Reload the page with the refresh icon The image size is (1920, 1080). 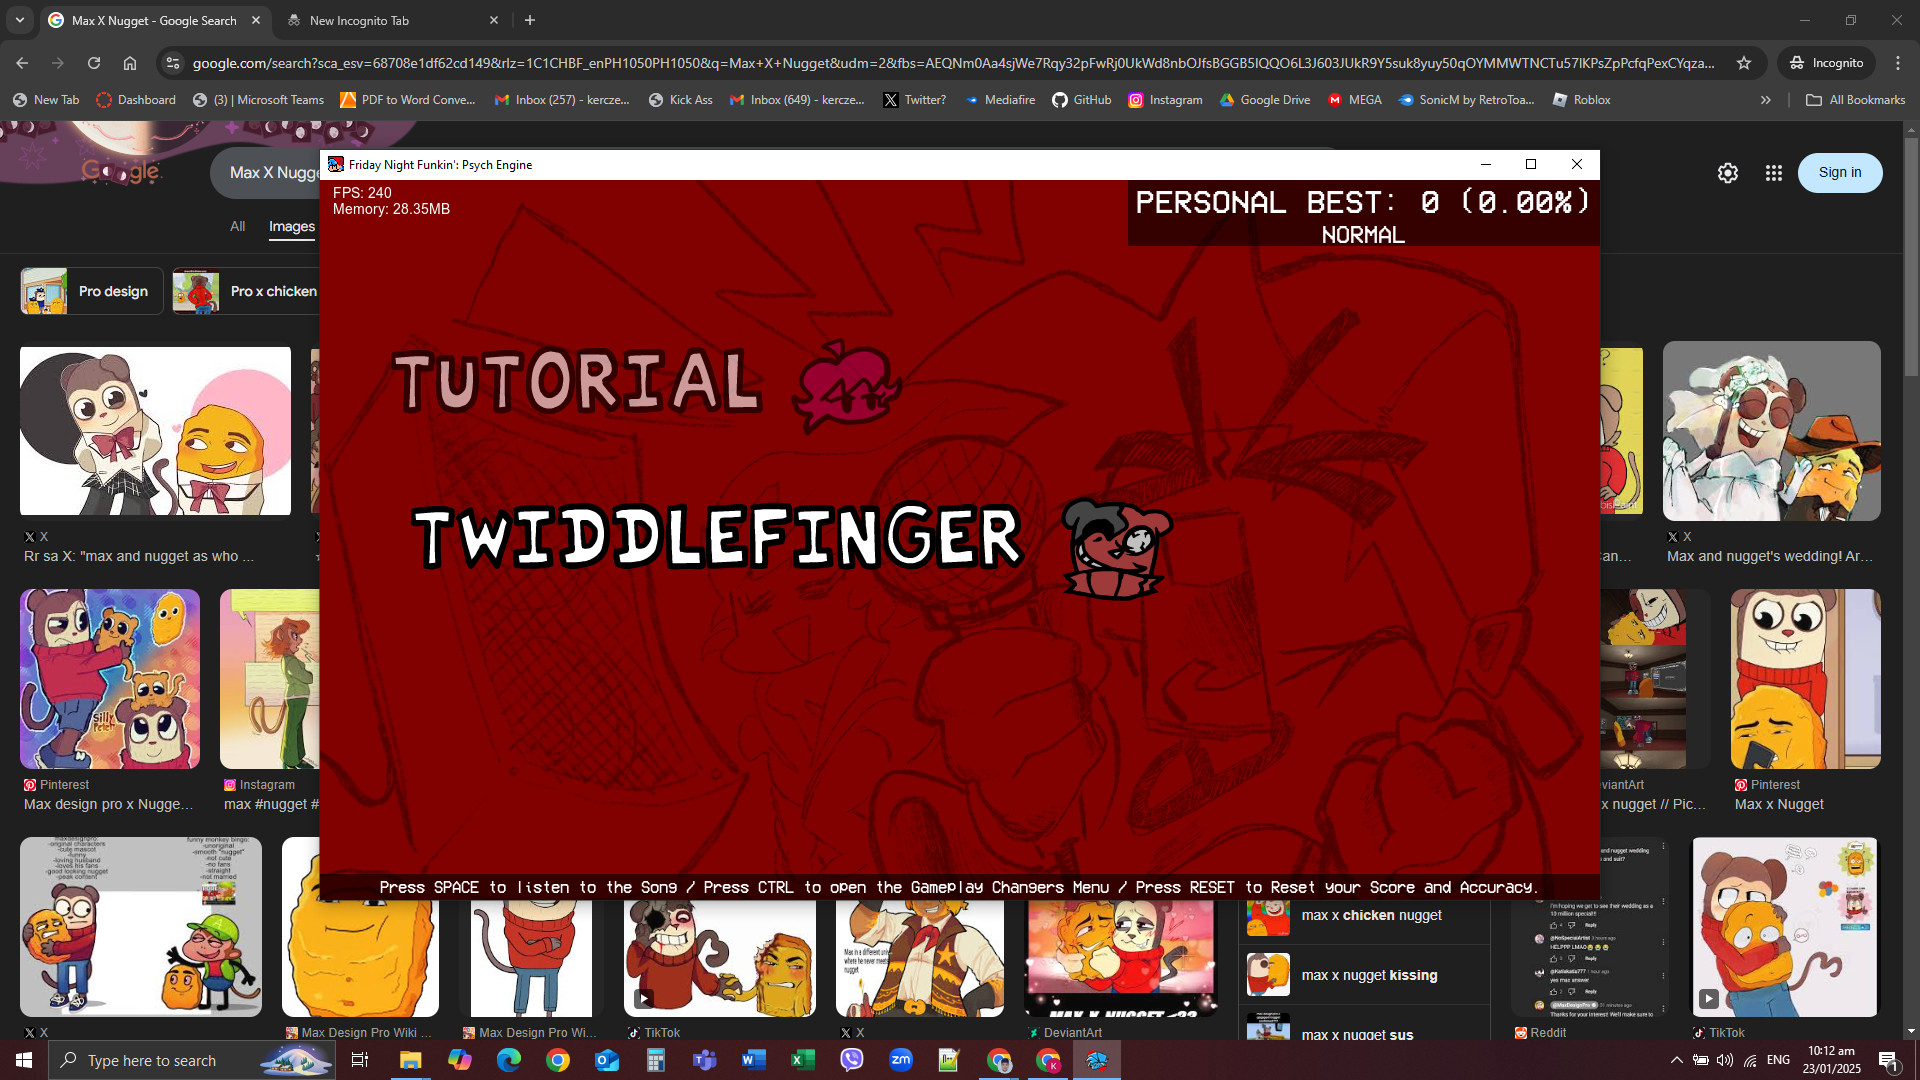tap(93, 62)
